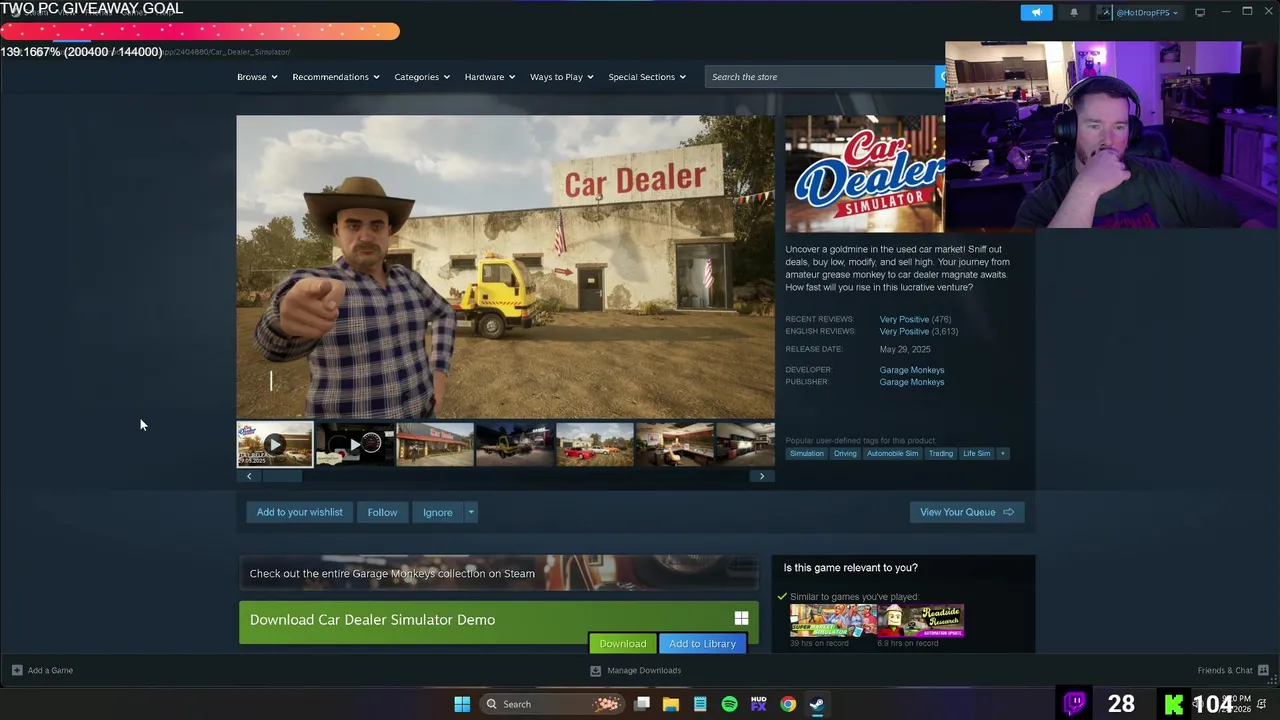This screenshot has width=1280, height=720.
Task: Click the Windows taskbar Search box
Action: [x=552, y=704]
